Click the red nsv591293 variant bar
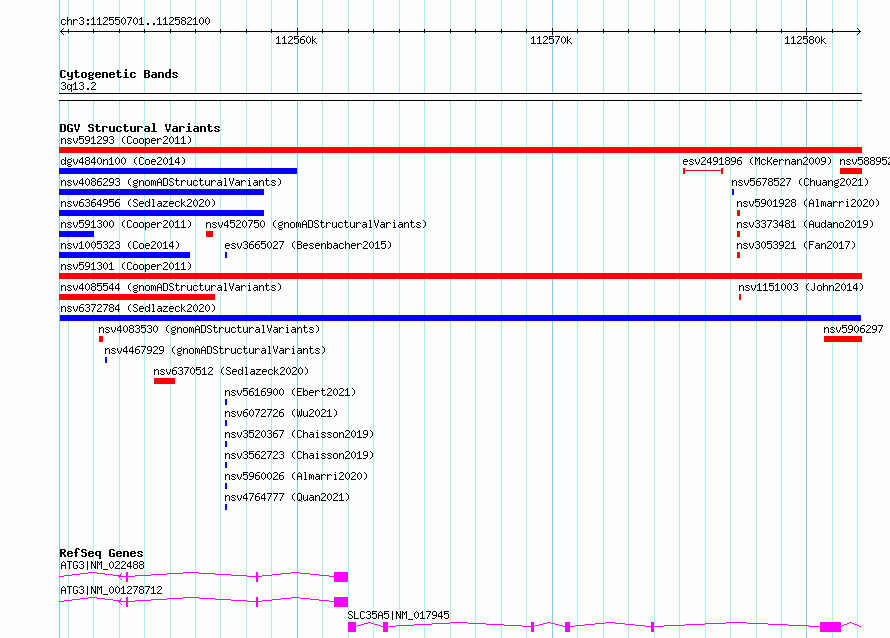This screenshot has width=890, height=638. pyautogui.click(x=460, y=150)
